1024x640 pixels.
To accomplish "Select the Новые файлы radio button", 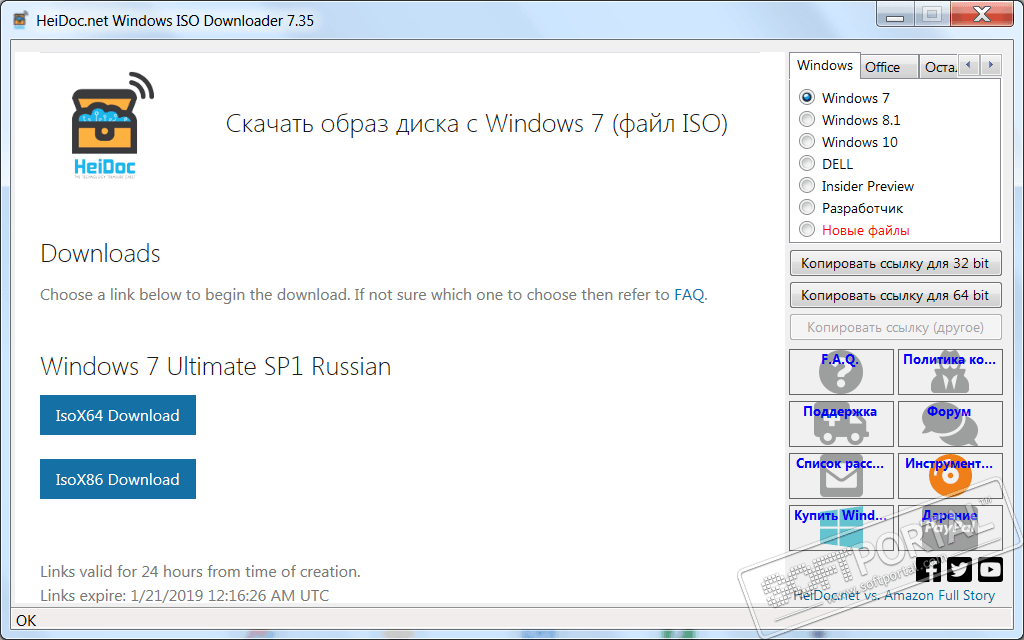I will coord(807,230).
